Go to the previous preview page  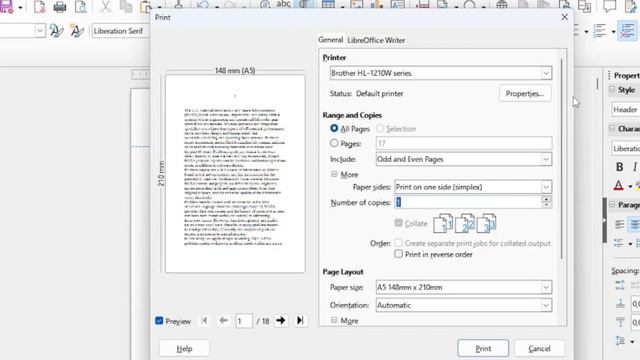pyautogui.click(x=223, y=321)
